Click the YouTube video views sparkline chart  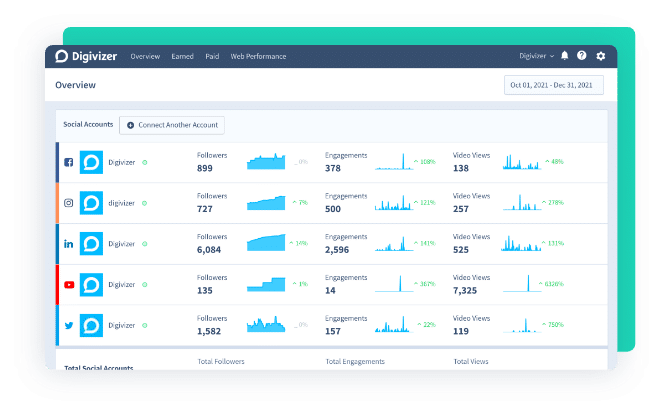coord(520,284)
